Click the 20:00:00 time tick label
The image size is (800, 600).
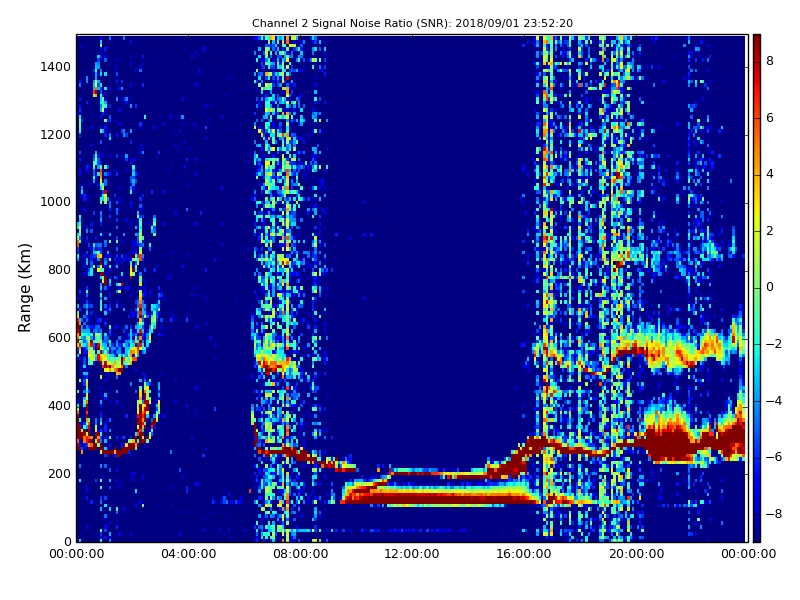(637, 554)
